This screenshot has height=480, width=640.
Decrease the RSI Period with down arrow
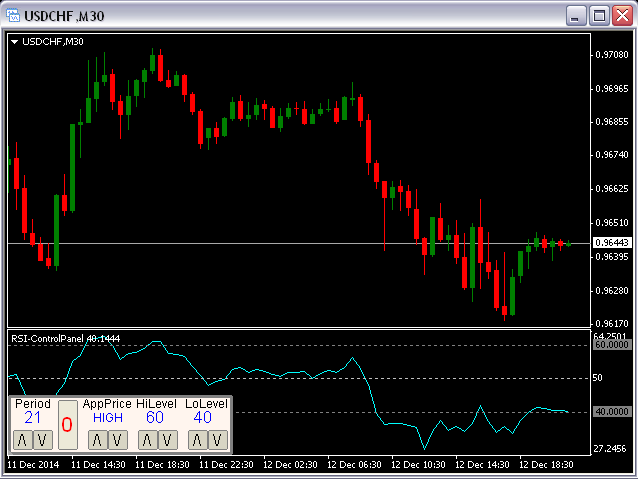point(42,440)
